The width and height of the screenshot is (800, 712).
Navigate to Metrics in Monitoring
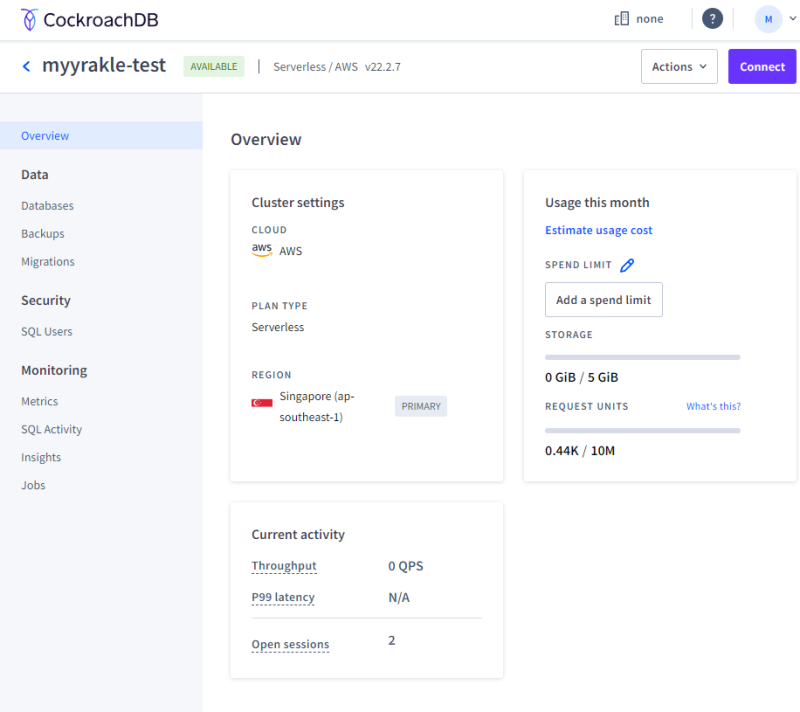pyautogui.click(x=39, y=402)
